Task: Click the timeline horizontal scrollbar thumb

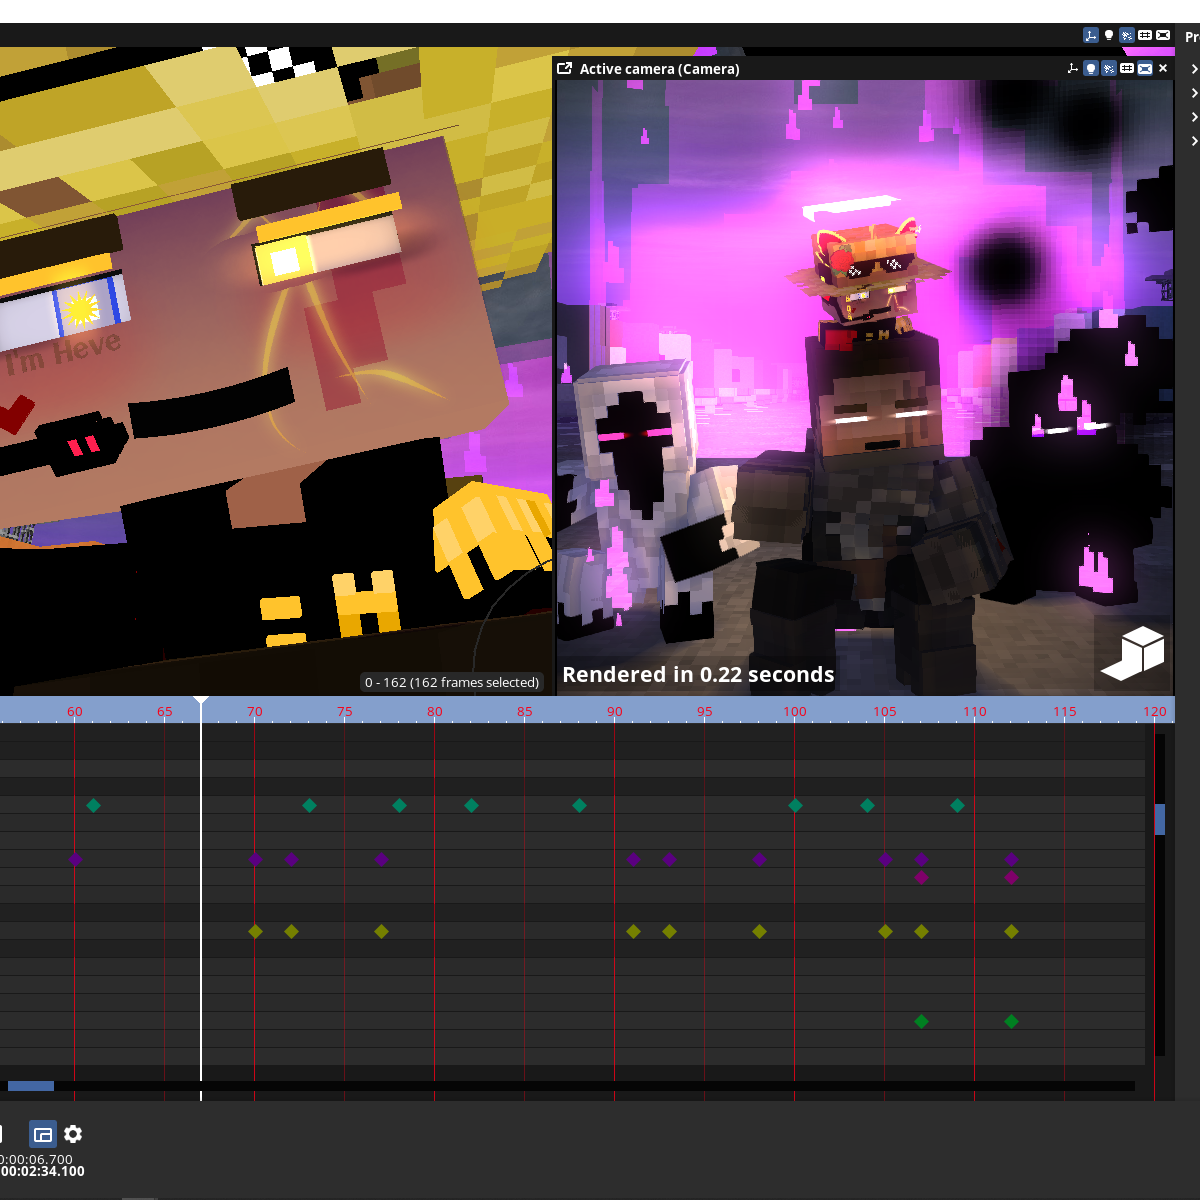Action: pos(31,1086)
